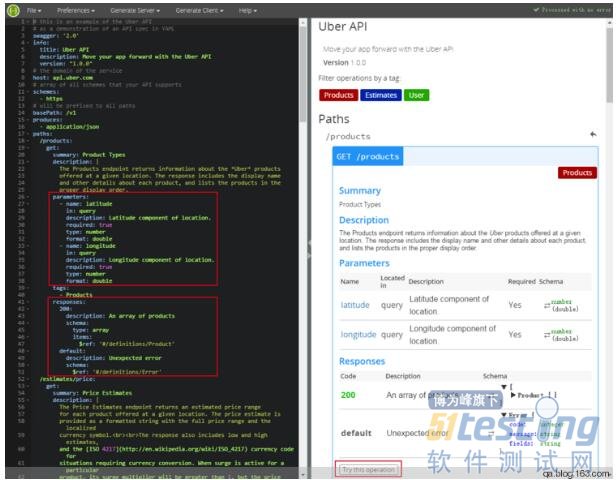
Task: Click the latitude parameter name link
Action: point(355,305)
